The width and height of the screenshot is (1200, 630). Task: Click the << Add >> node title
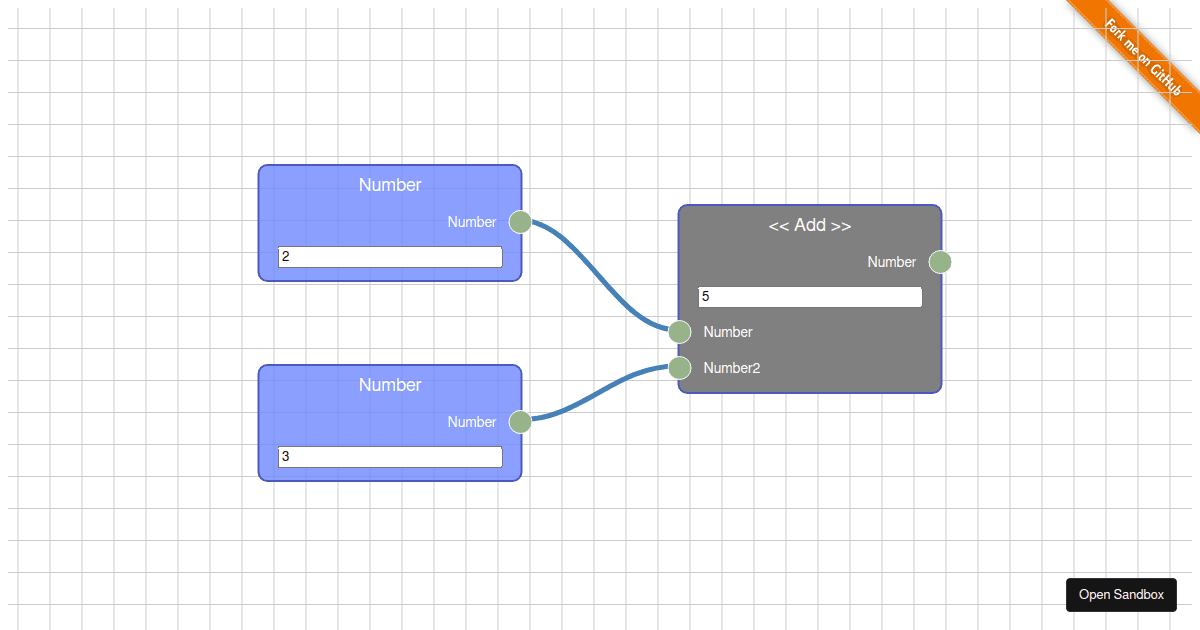810,225
